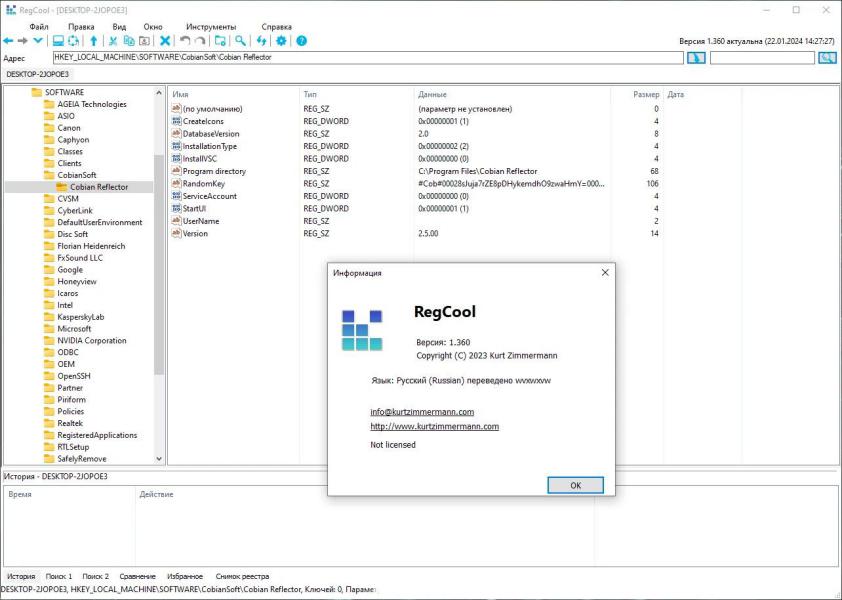Screen dimensions: 842x600
Task: Click the magnifier search toolbar icon
Action: coord(241,41)
